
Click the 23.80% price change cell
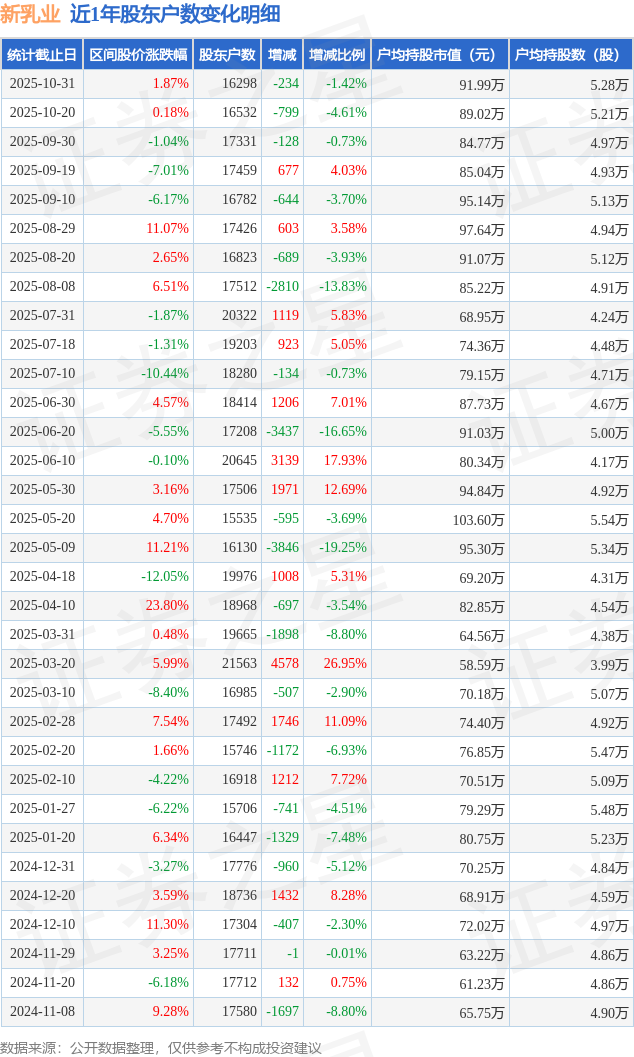[166, 606]
